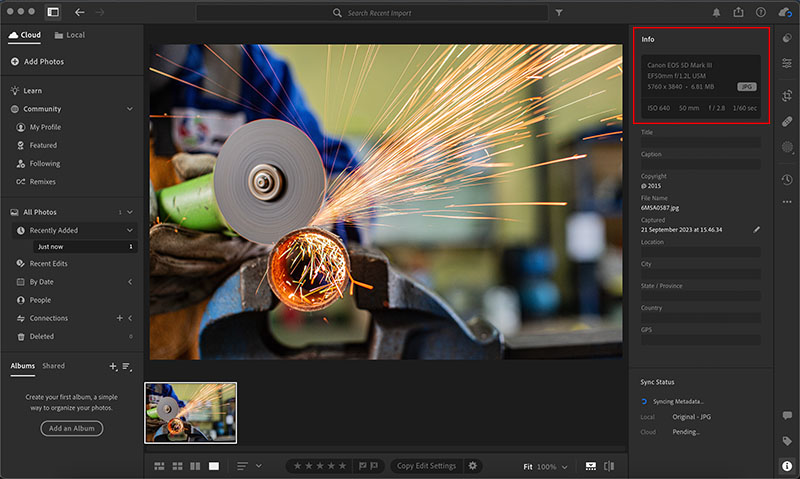Open the cloud sync status icon
The image size is (800, 479).
click(784, 12)
